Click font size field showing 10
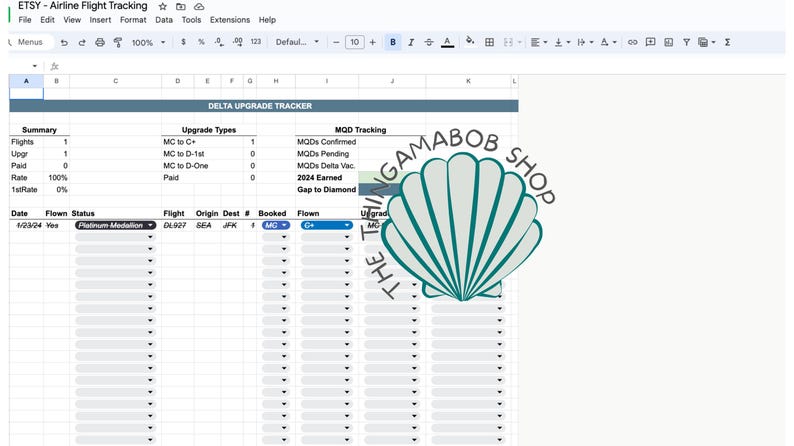This screenshot has width=794, height=446. coord(354,42)
